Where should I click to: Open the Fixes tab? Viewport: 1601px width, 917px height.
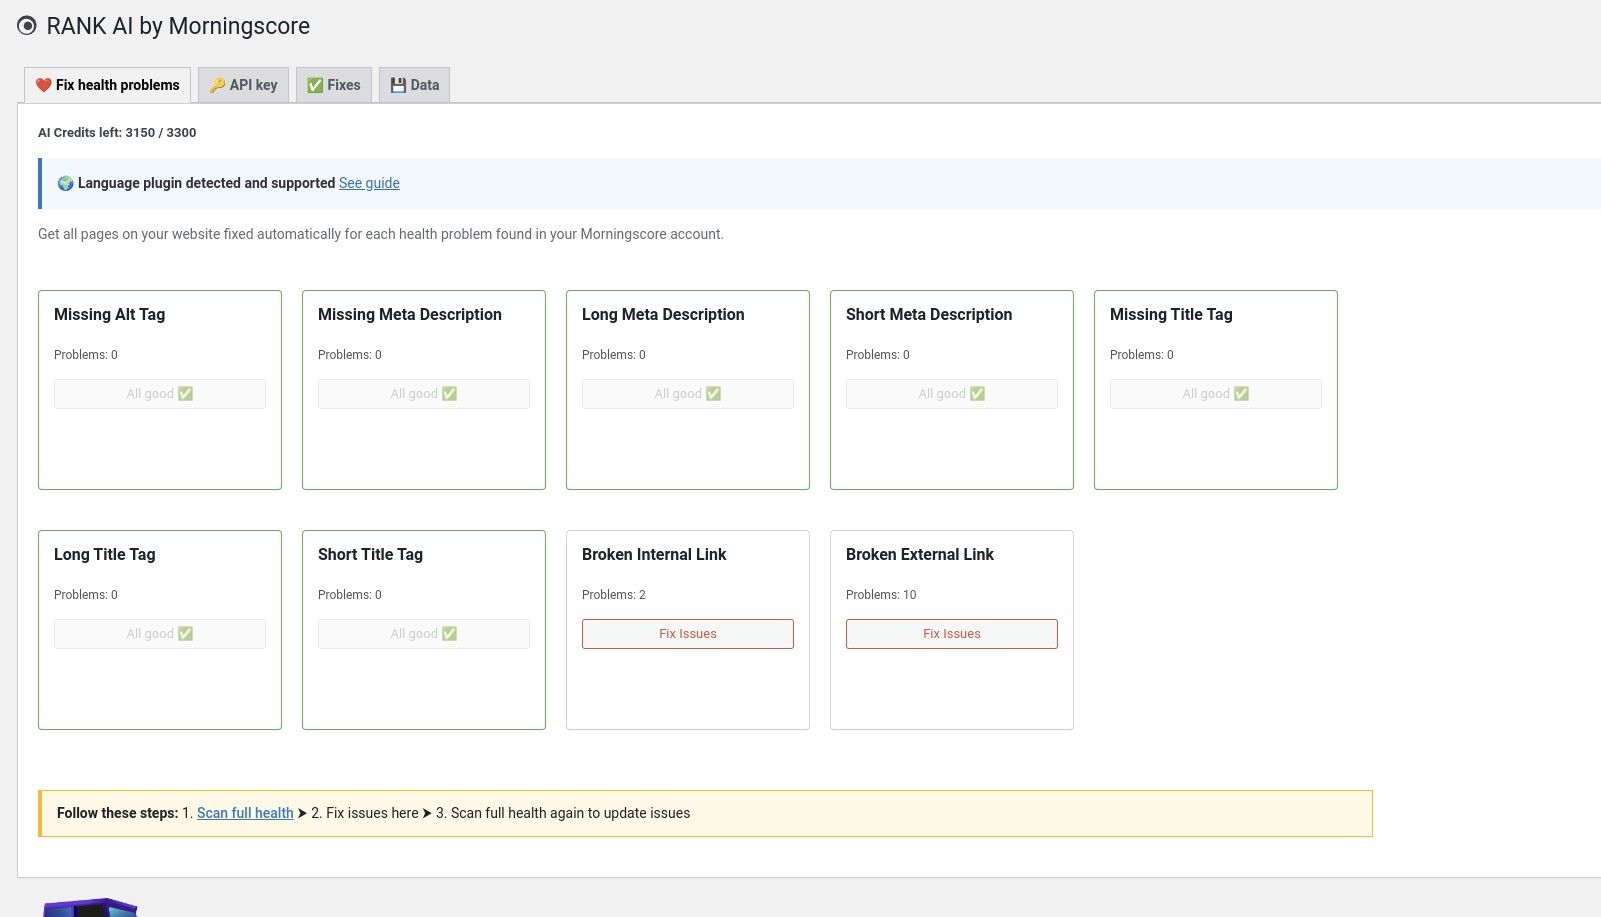point(334,85)
